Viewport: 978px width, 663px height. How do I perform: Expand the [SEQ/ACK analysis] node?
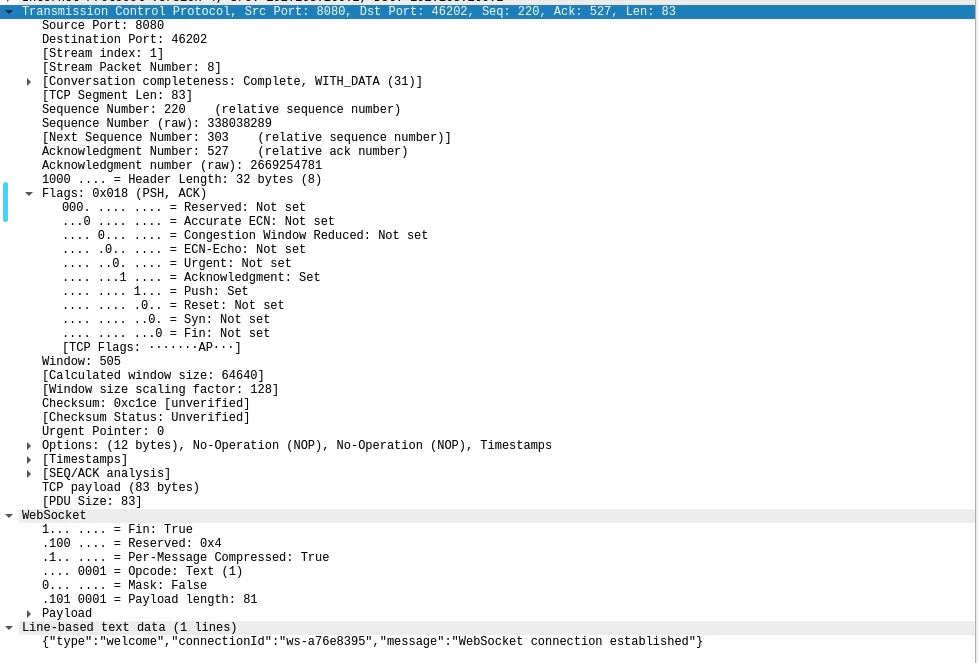click(29, 474)
